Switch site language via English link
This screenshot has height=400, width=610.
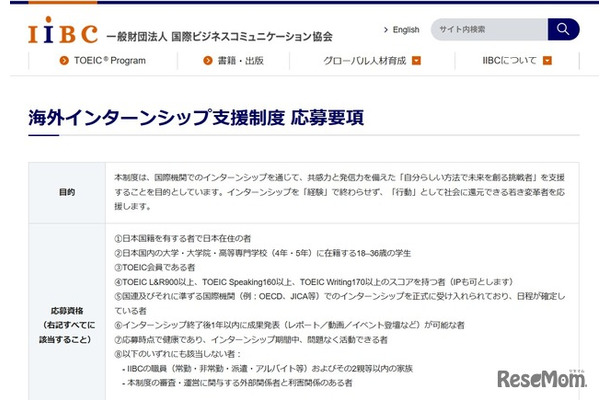coord(401,30)
